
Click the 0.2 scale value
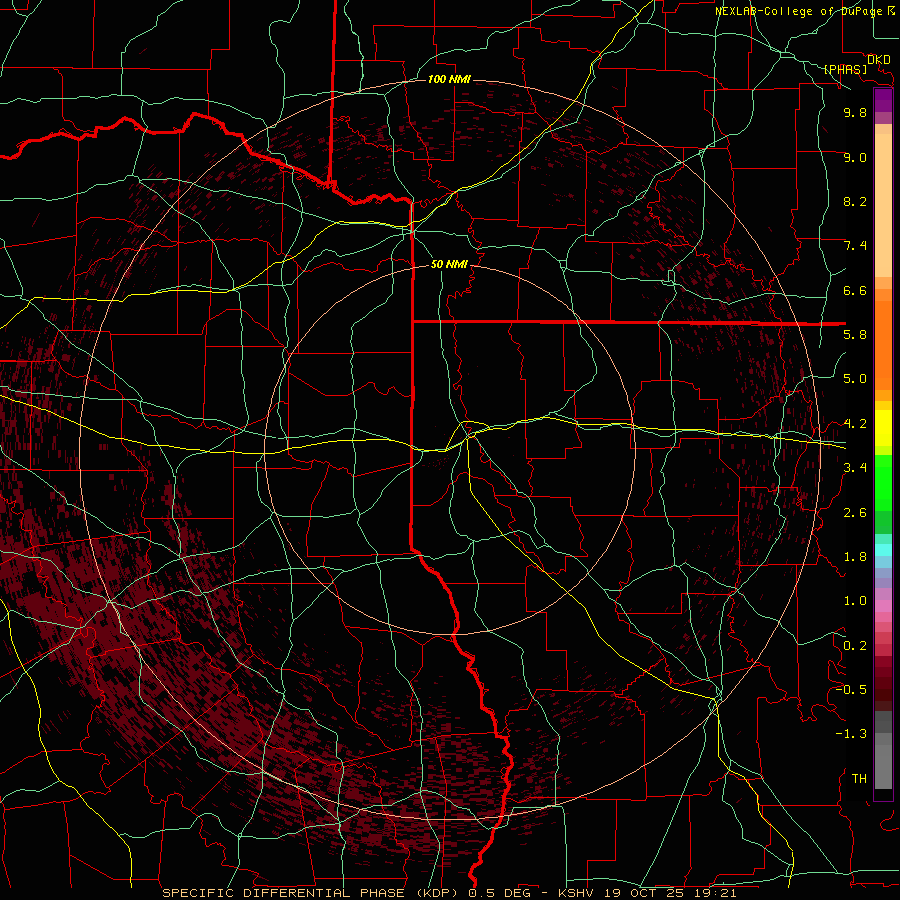point(855,646)
